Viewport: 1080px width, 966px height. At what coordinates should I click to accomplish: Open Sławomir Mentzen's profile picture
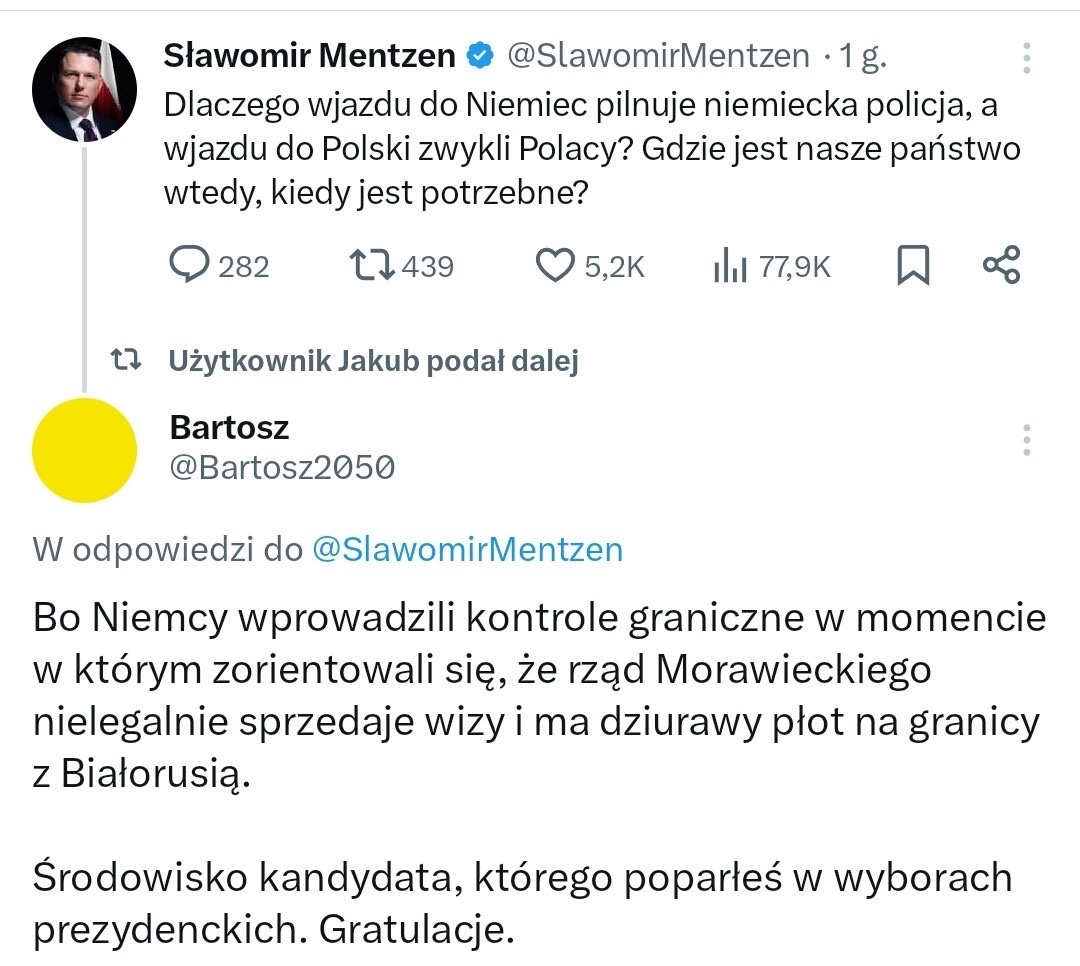pos(85,92)
